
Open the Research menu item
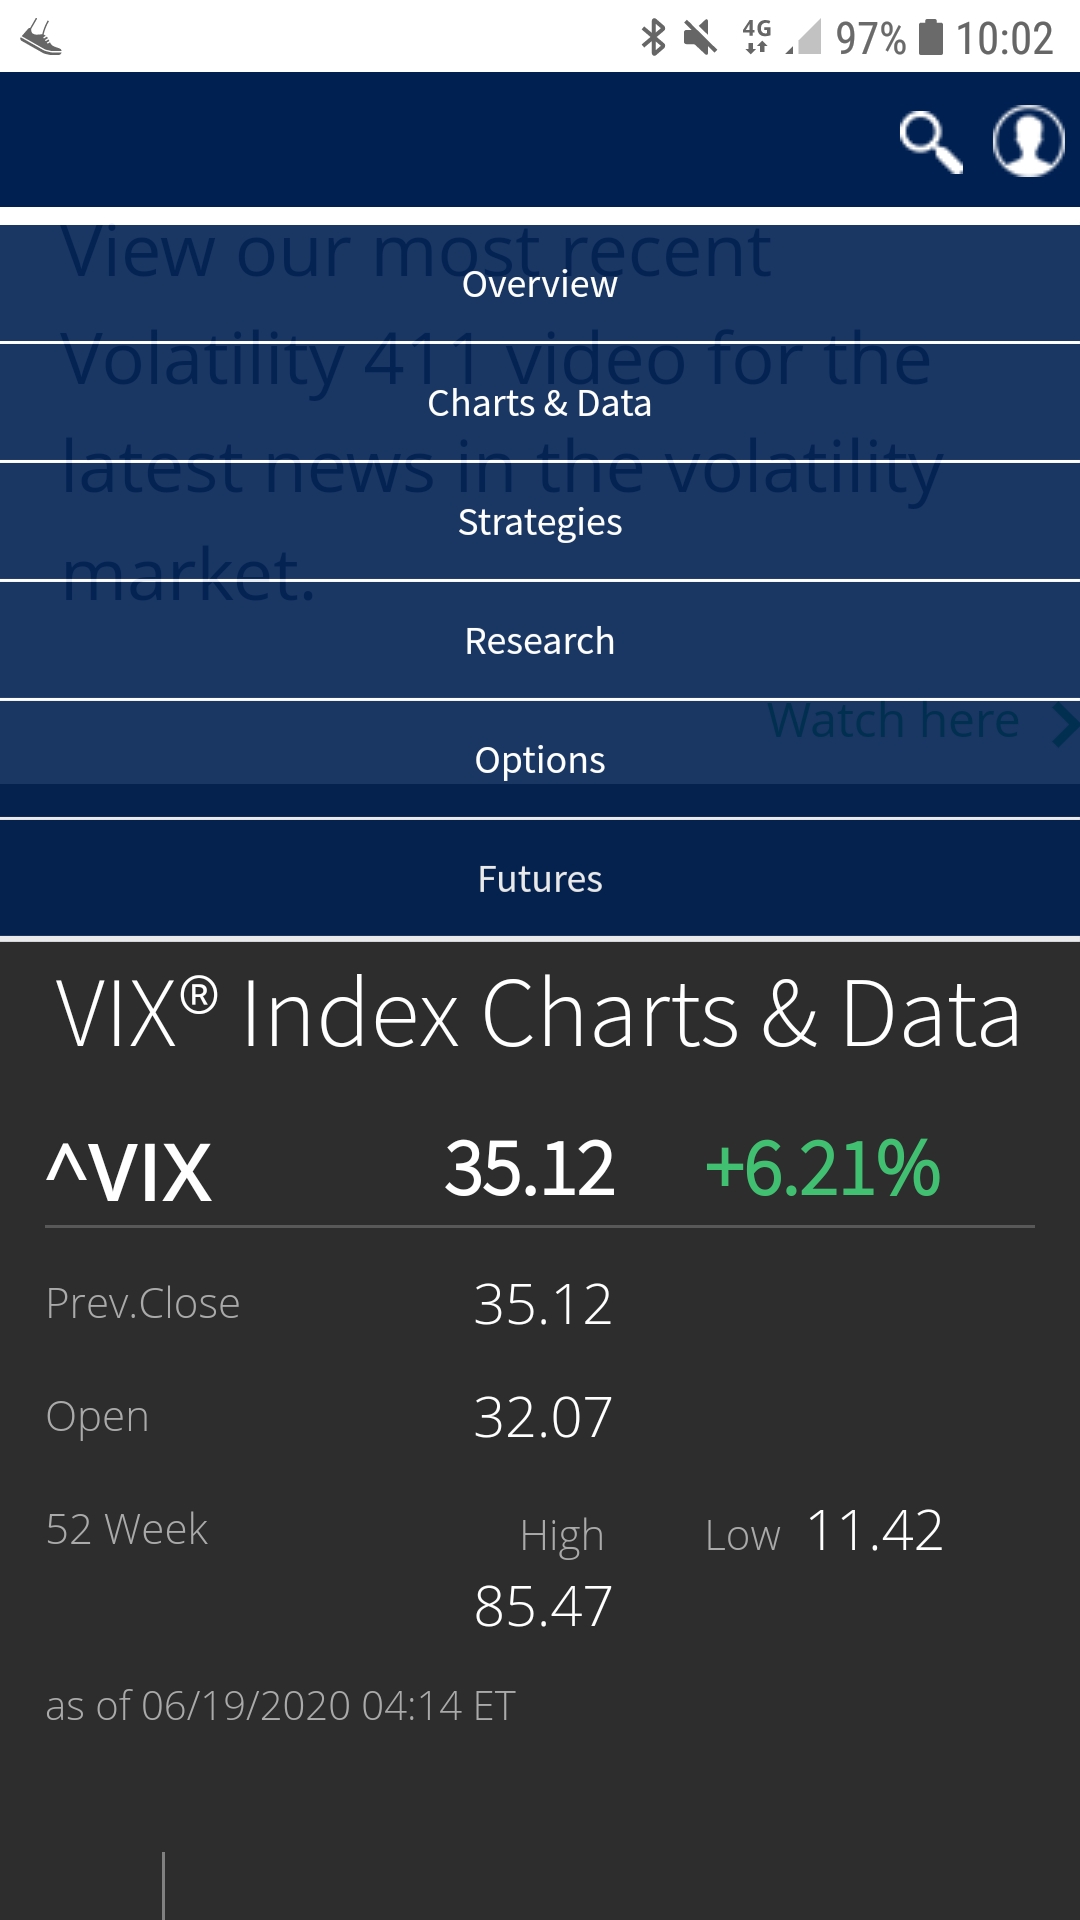click(540, 641)
